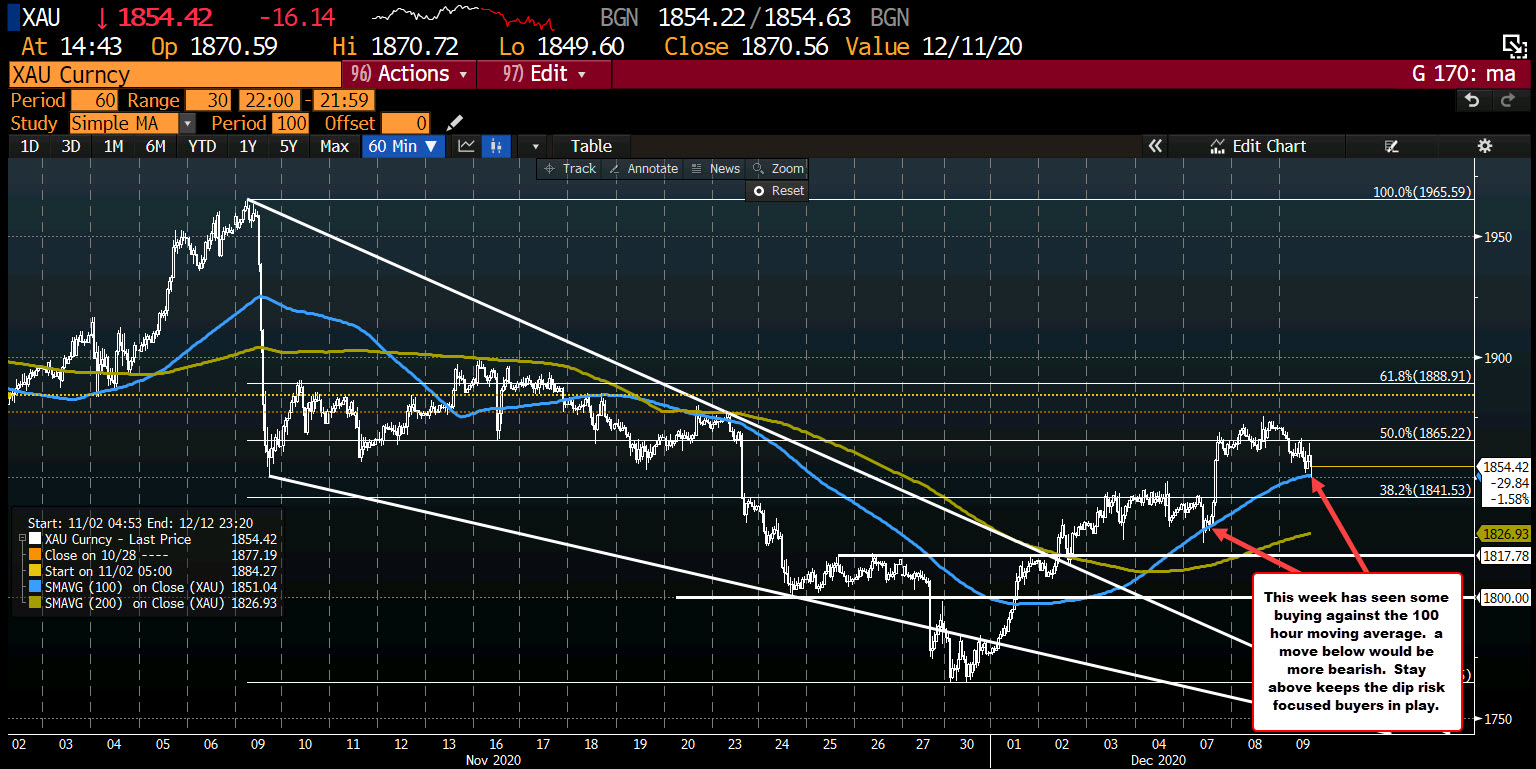The image size is (1536, 769).
Task: Click the redo arrow icon
Action: point(1508,100)
